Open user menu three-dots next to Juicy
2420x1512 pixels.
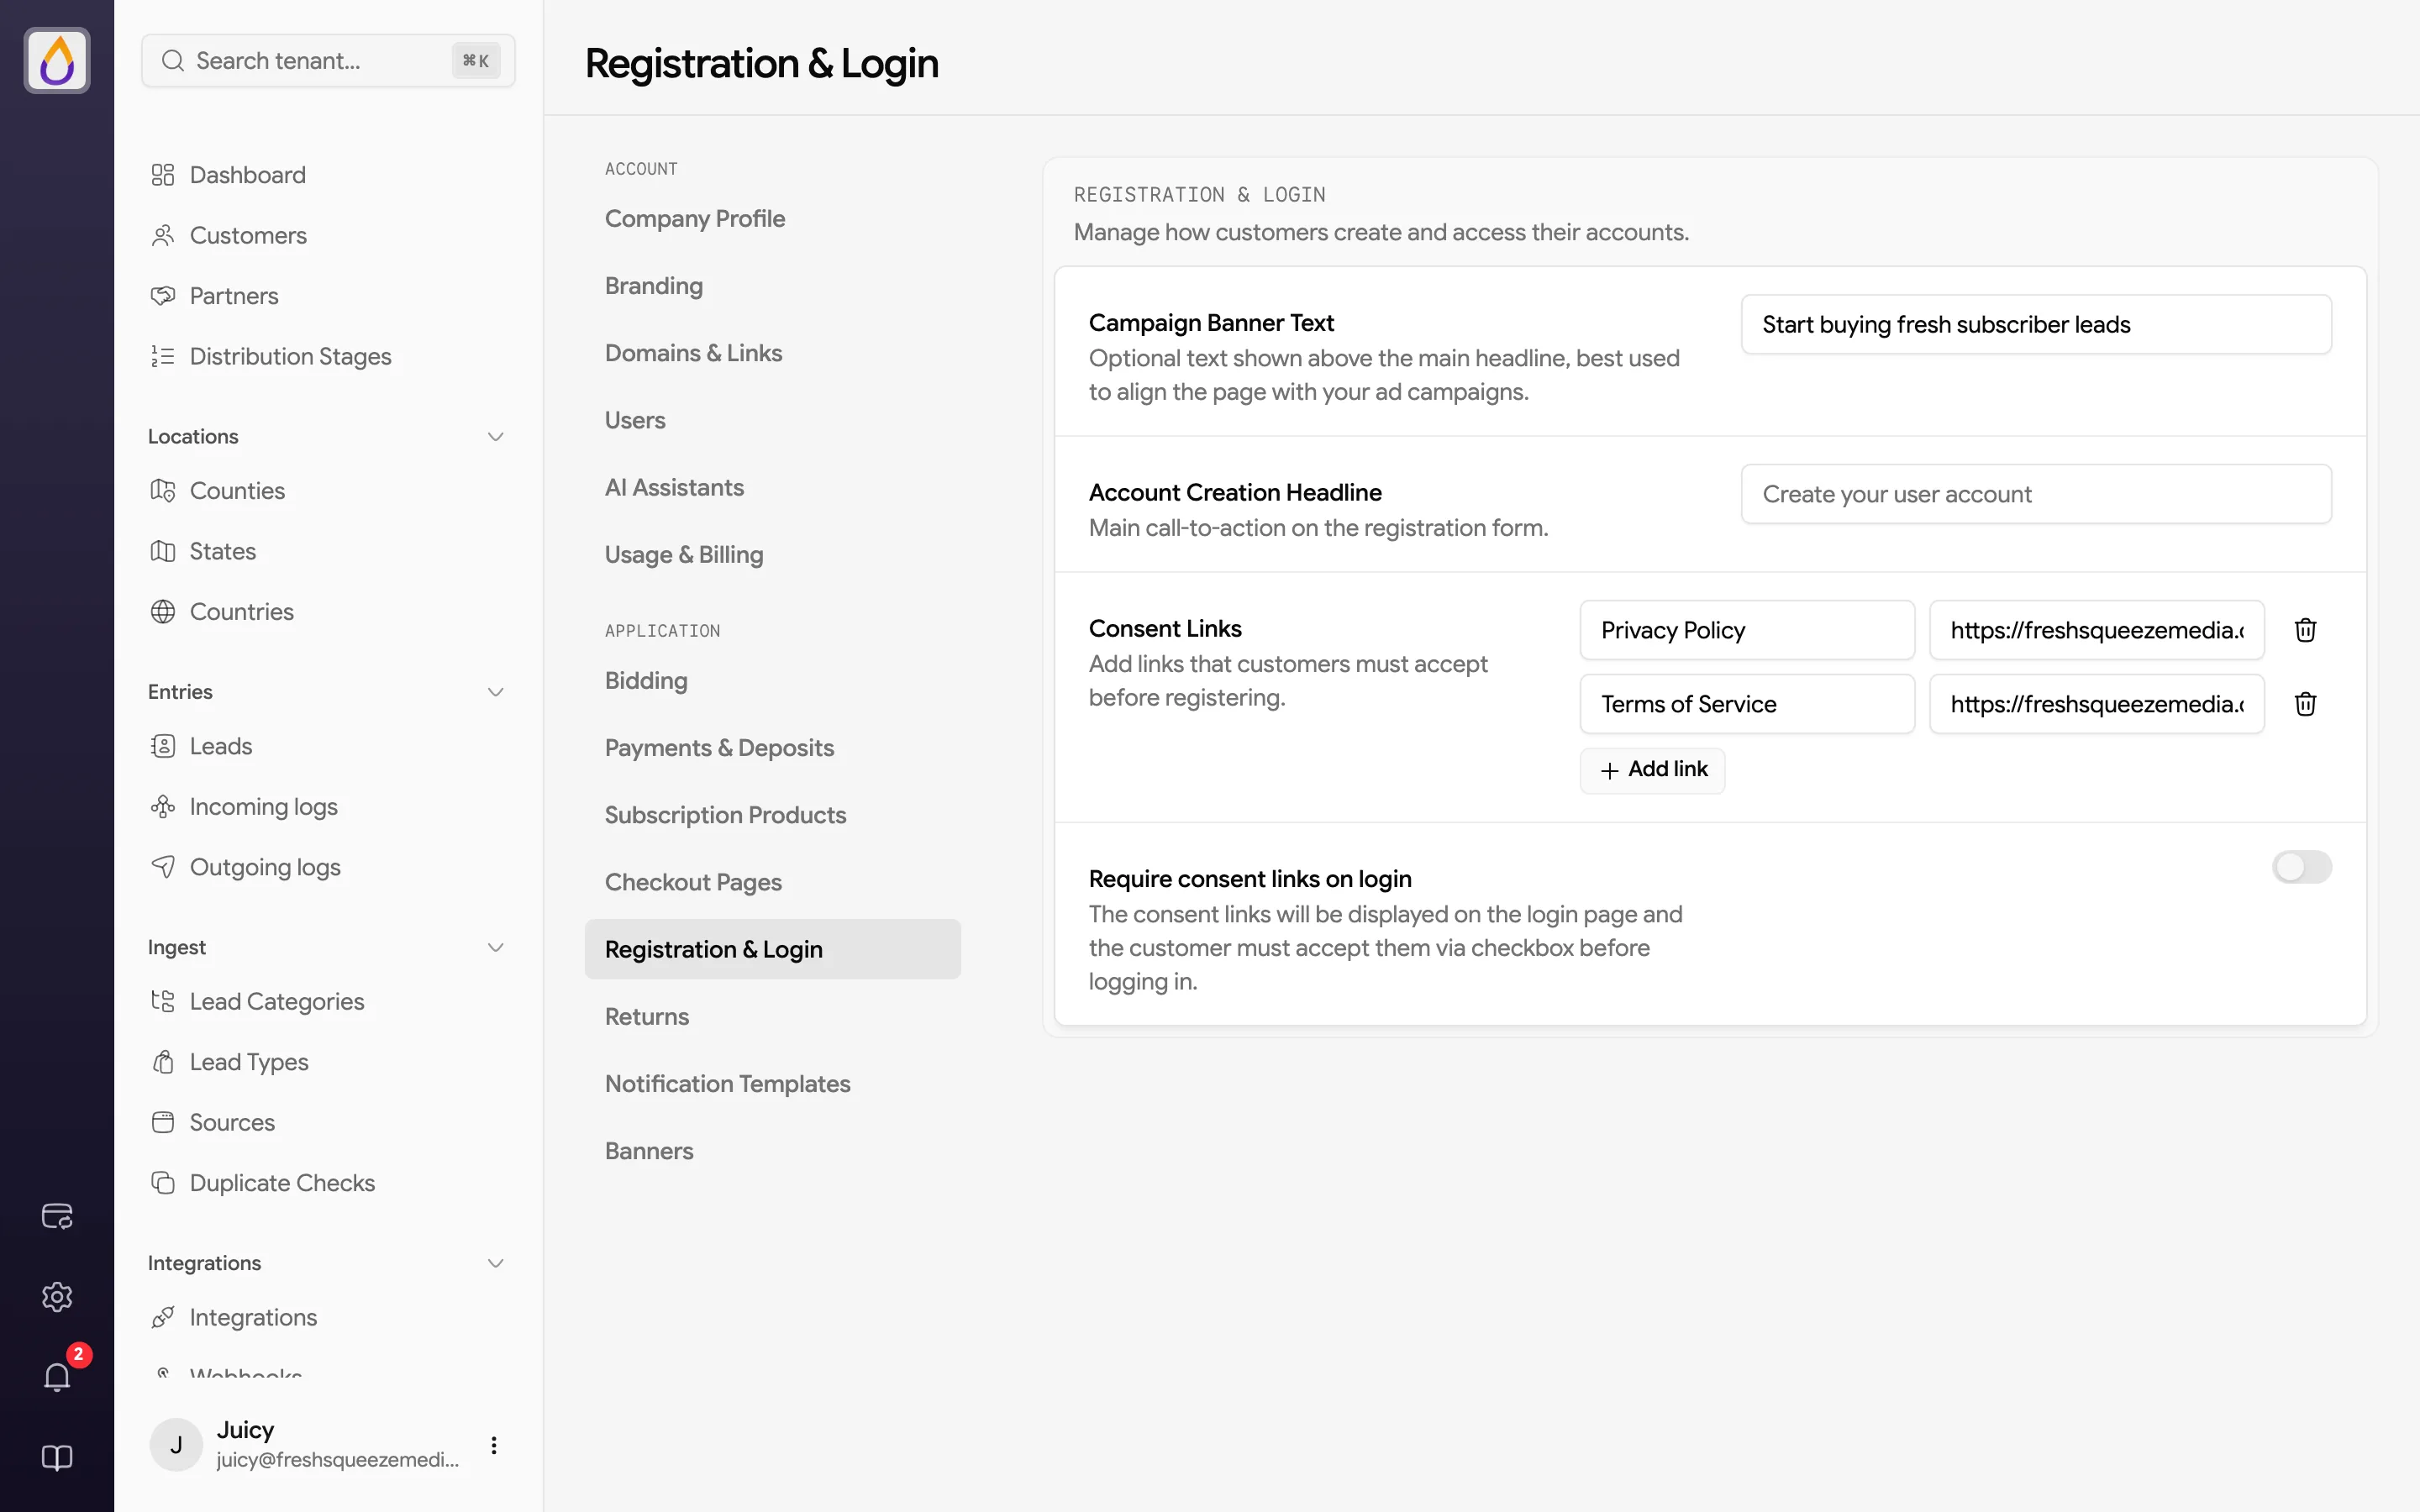point(494,1445)
